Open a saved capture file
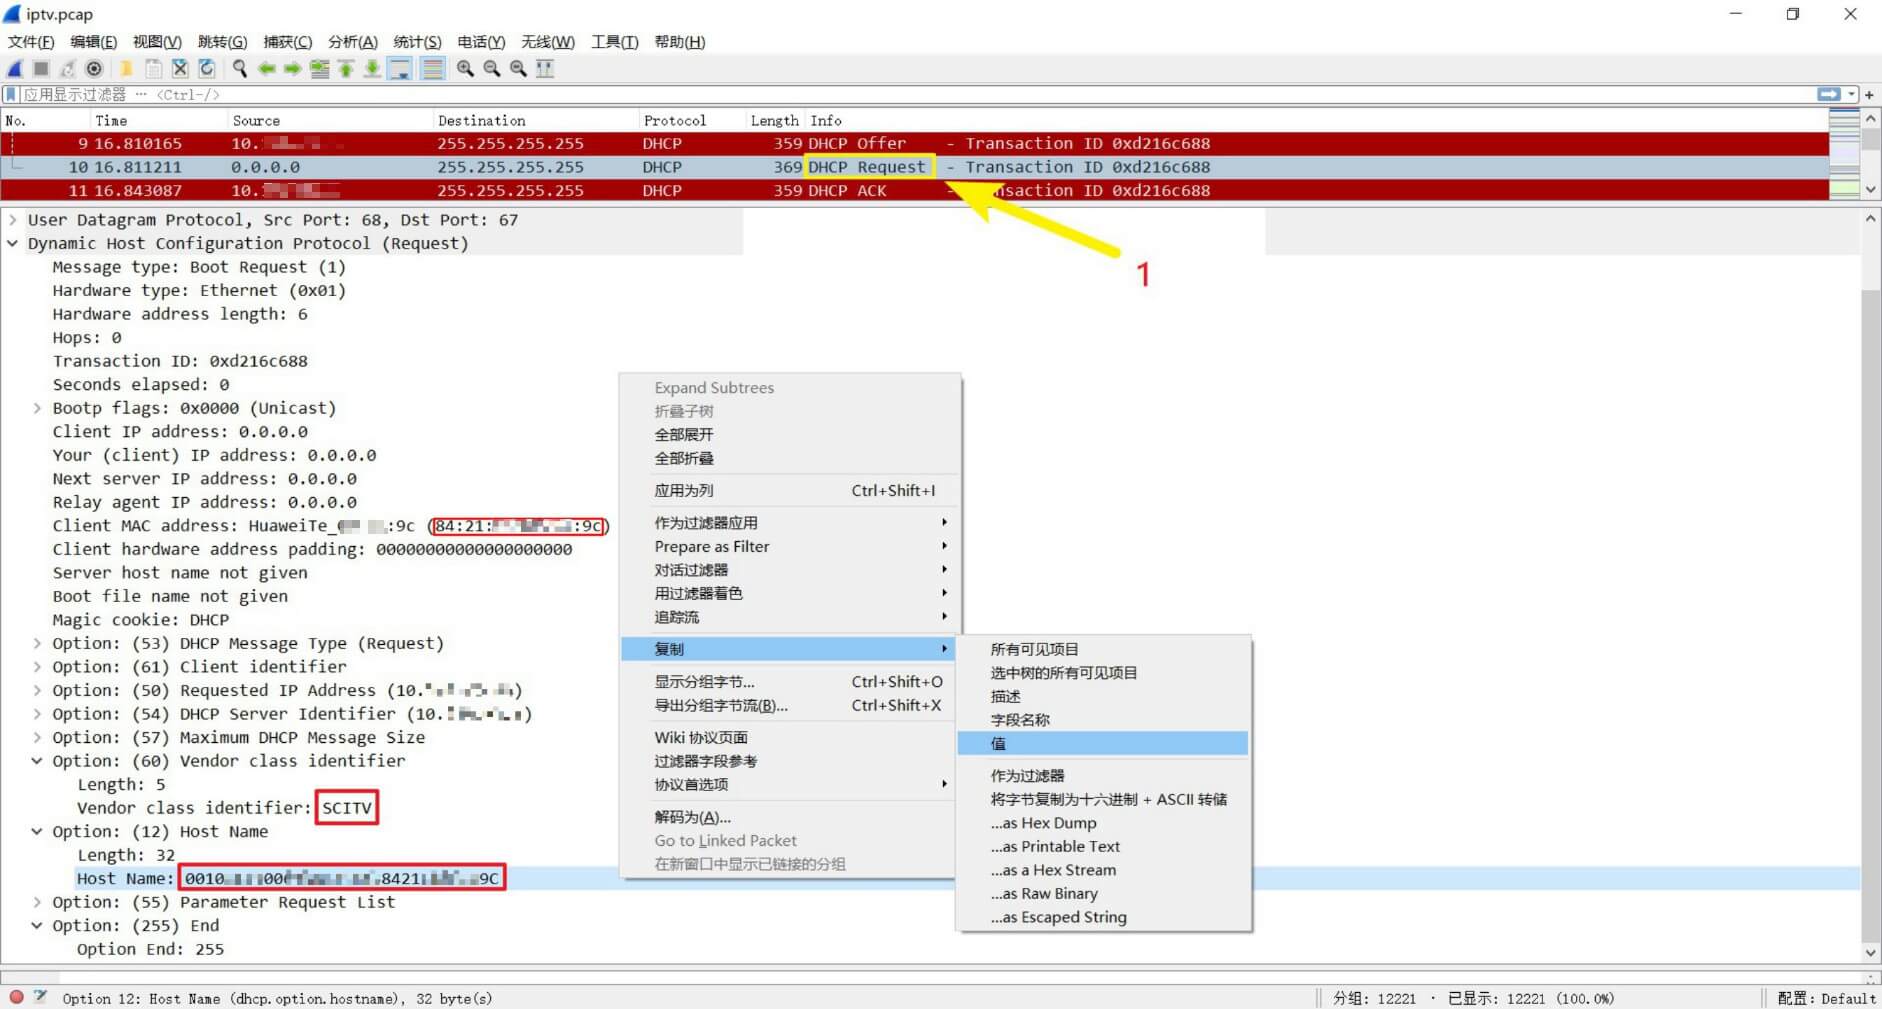Image resolution: width=1882 pixels, height=1009 pixels. 125,68
